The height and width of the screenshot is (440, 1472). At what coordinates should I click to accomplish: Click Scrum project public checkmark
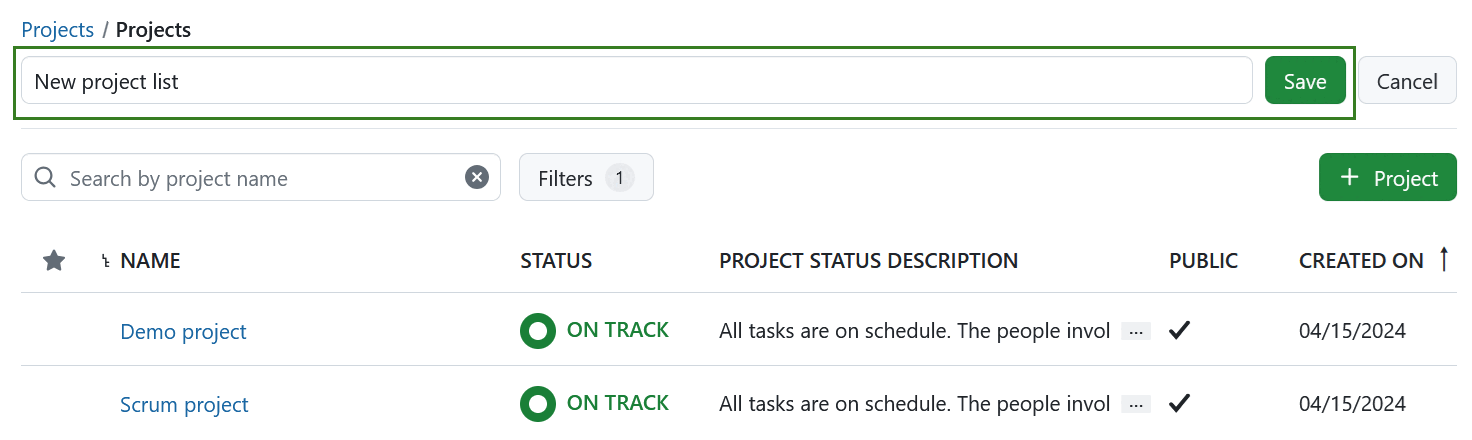1179,404
